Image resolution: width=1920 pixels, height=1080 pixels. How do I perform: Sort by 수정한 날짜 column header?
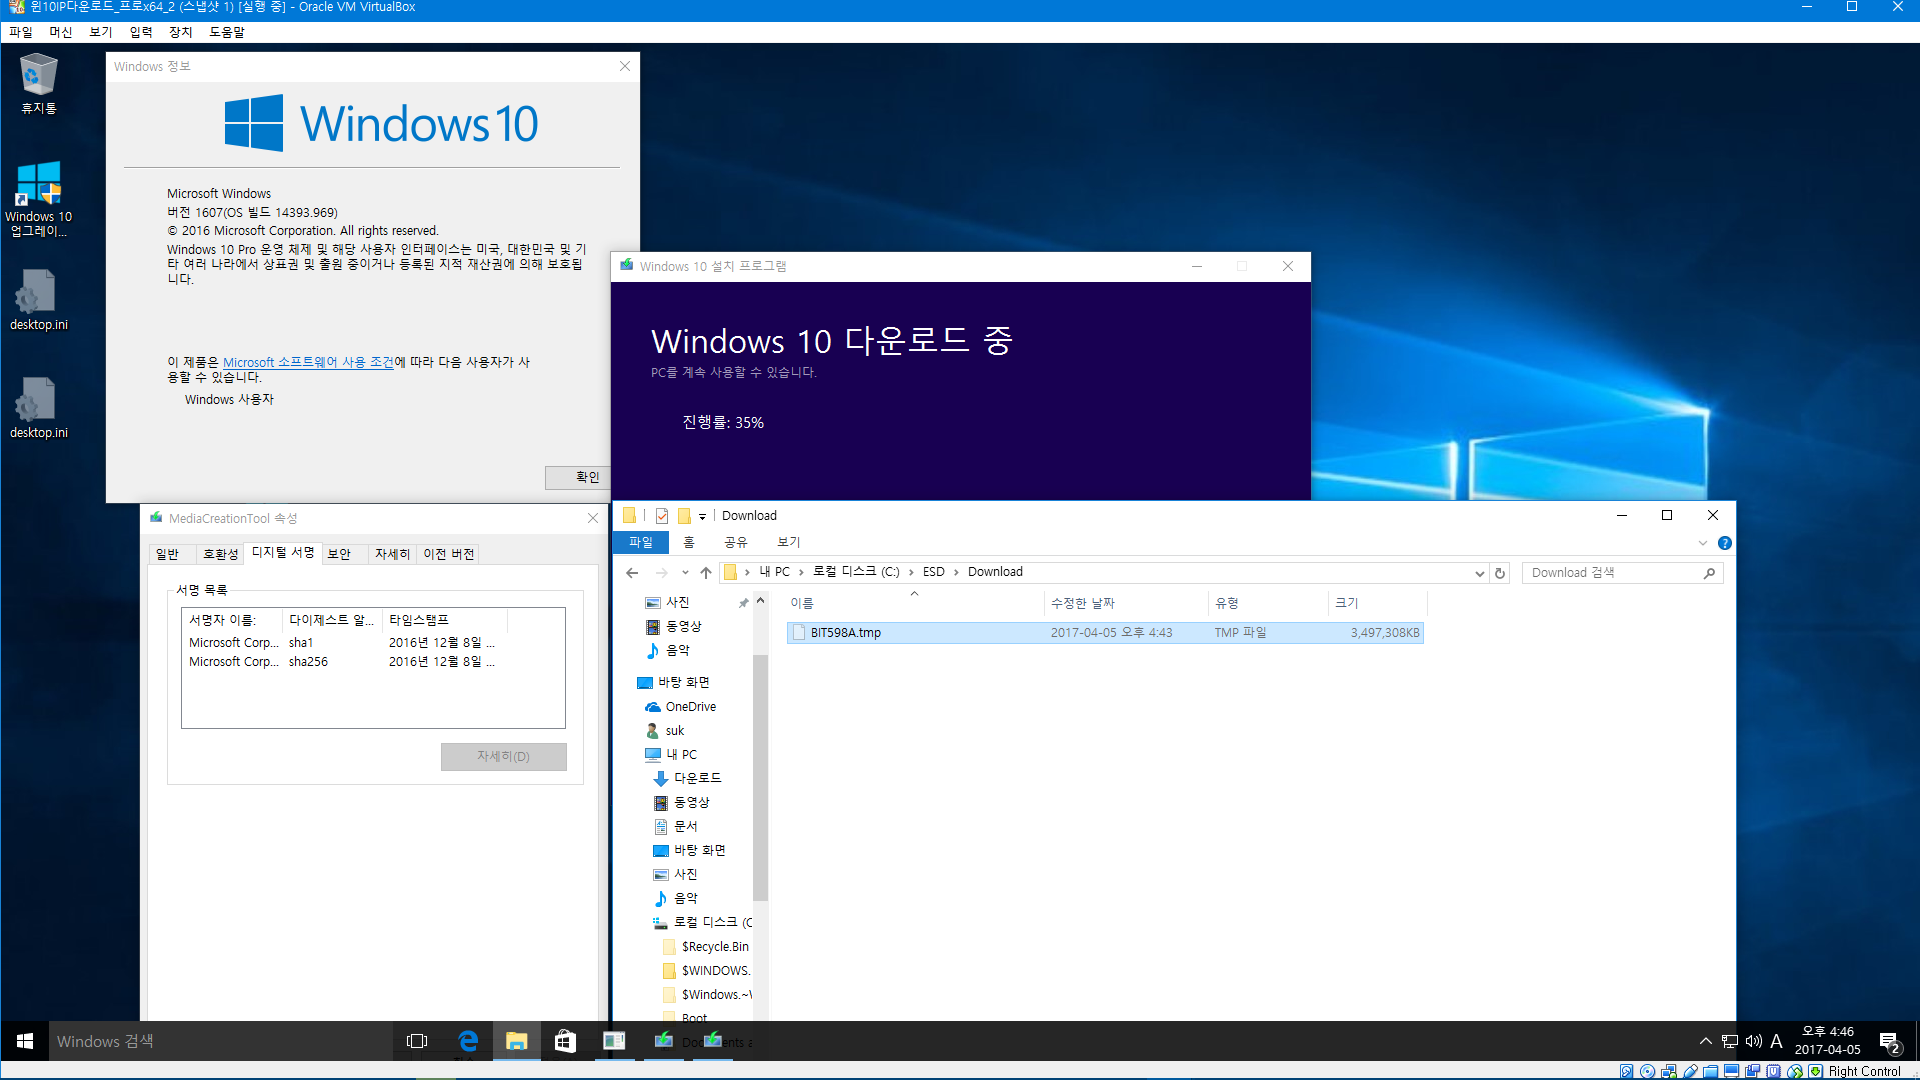click(x=1126, y=603)
